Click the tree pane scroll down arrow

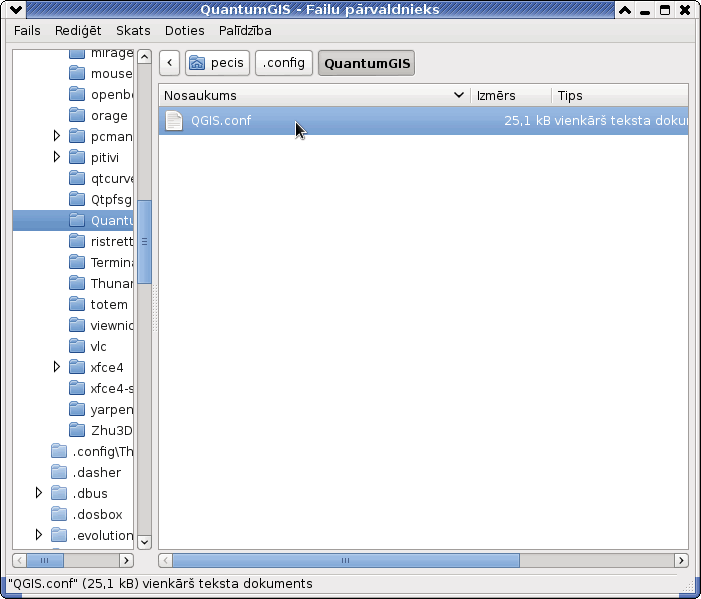(x=144, y=542)
